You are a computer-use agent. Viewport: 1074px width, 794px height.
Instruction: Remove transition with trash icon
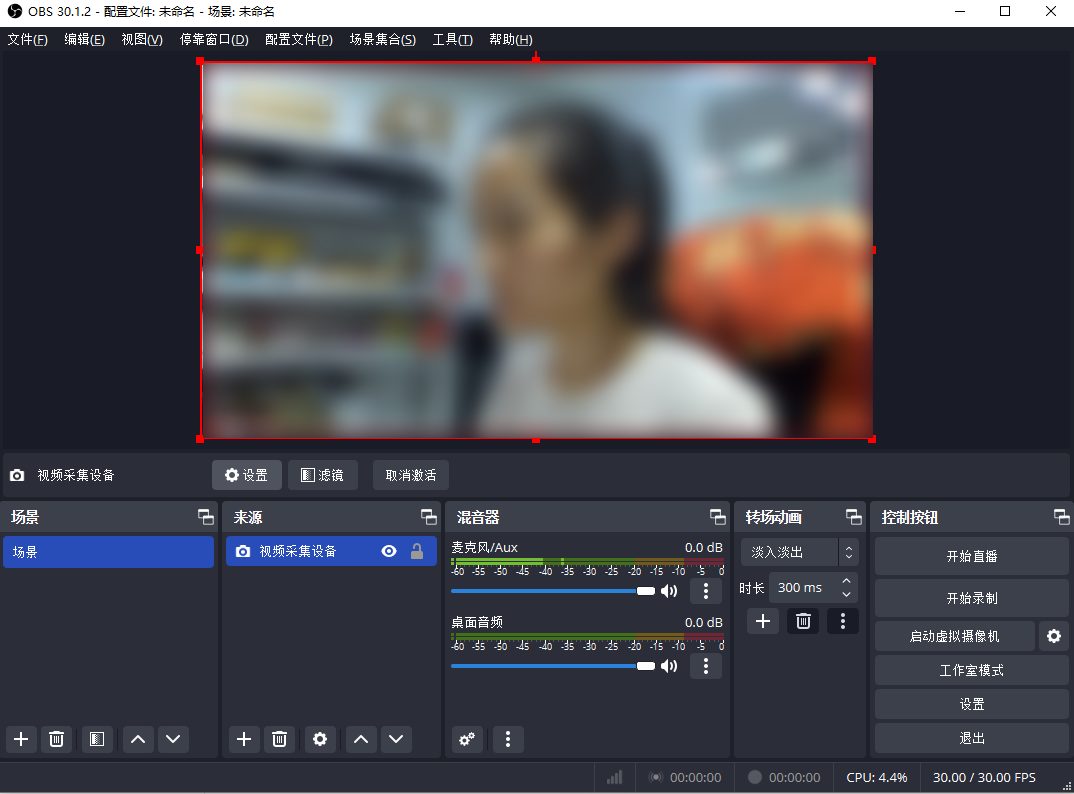tap(803, 621)
